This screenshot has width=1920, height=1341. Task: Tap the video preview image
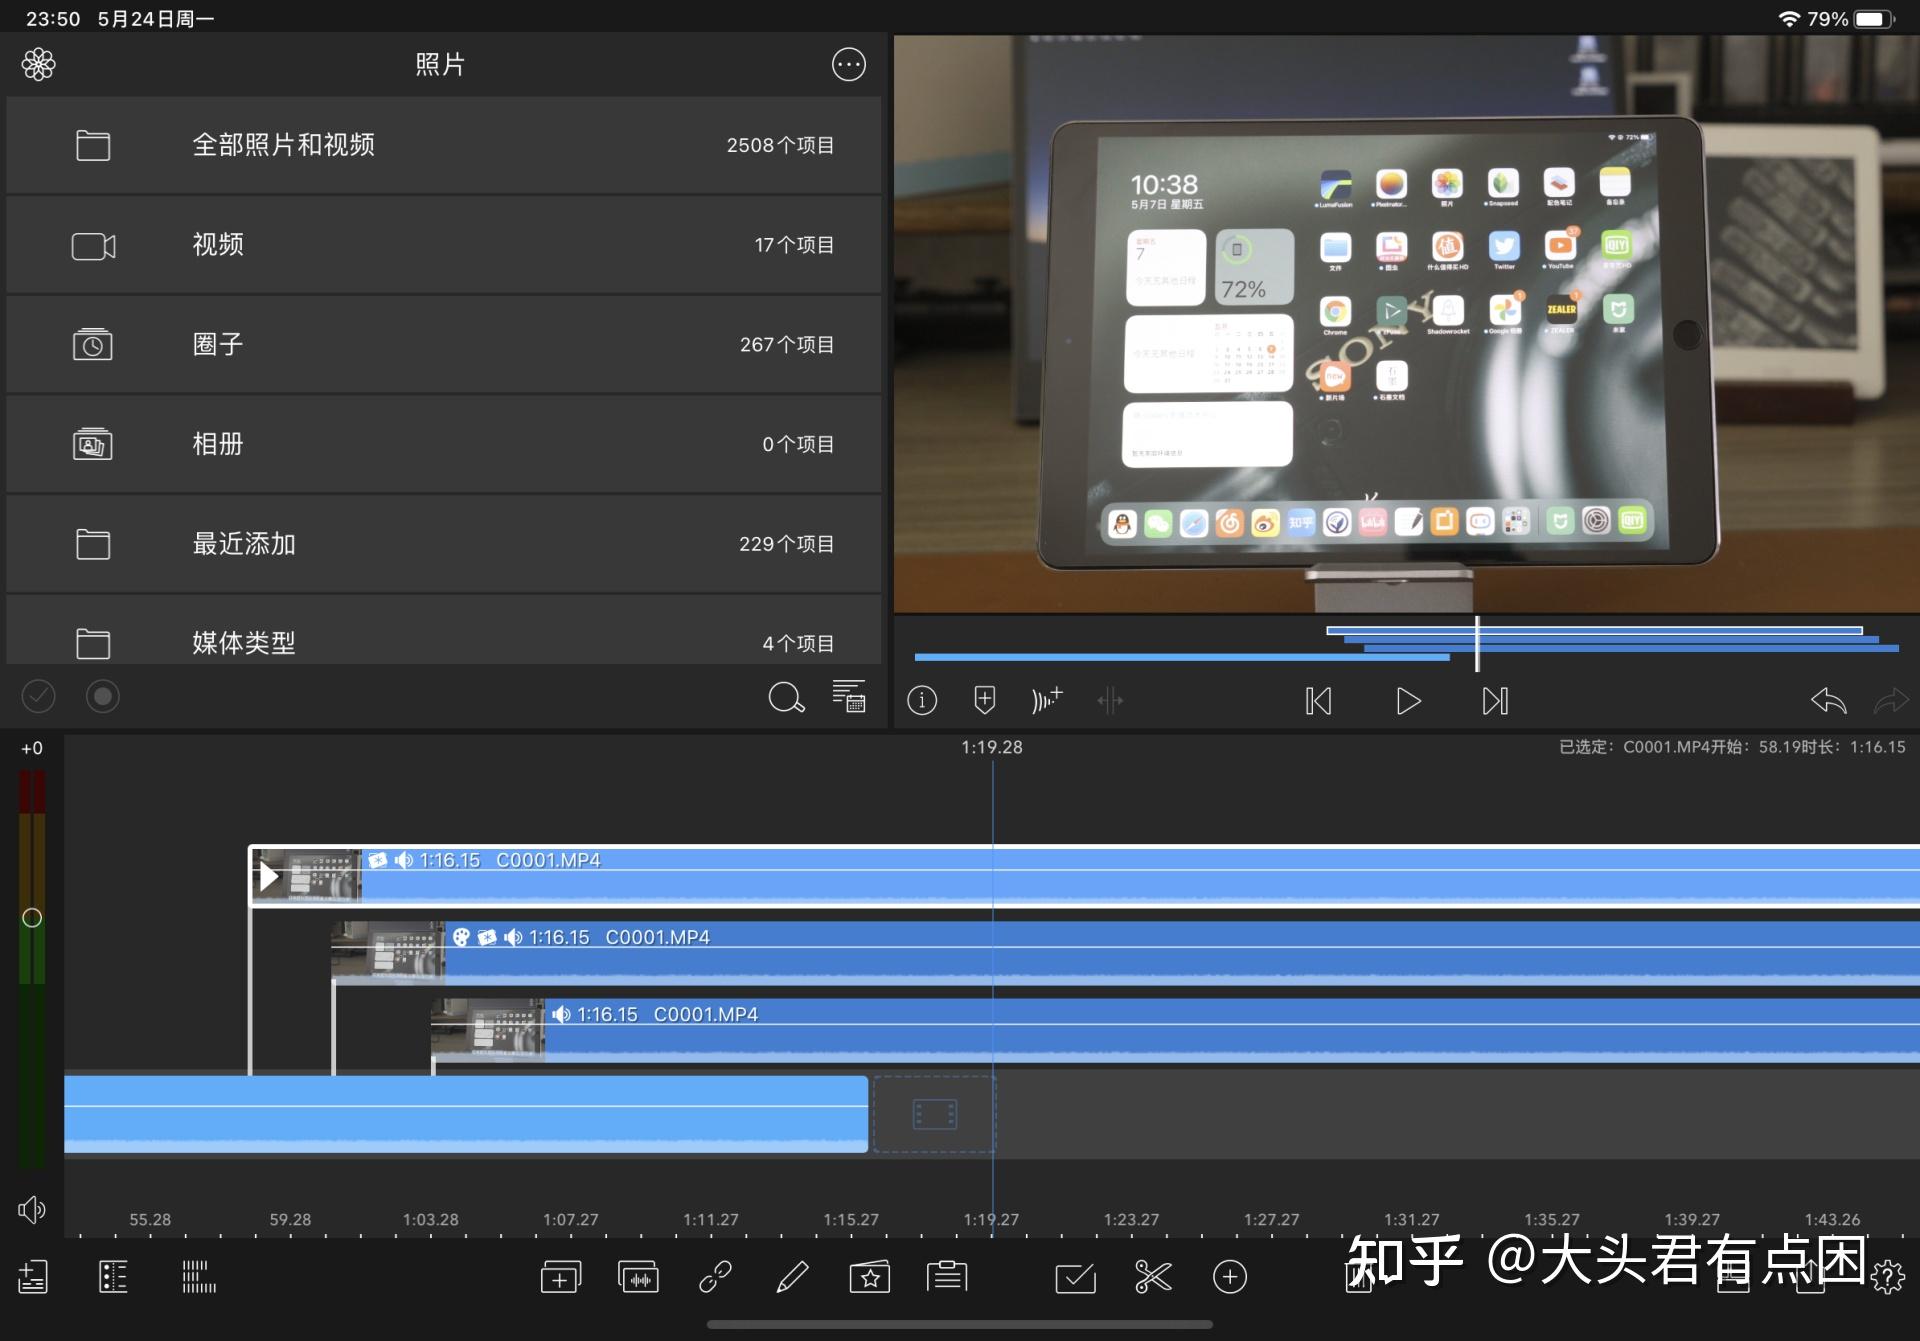1406,324
